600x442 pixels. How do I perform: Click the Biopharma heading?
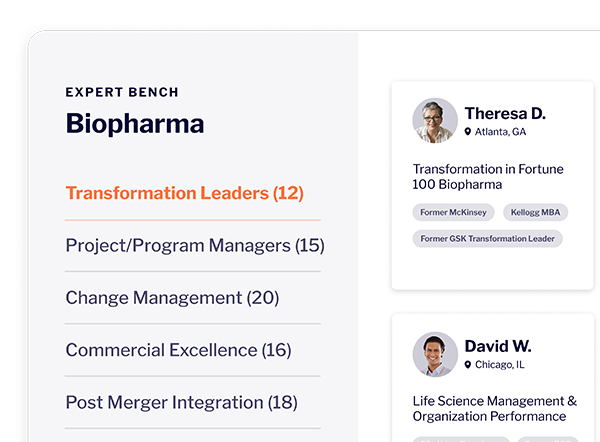pos(135,124)
